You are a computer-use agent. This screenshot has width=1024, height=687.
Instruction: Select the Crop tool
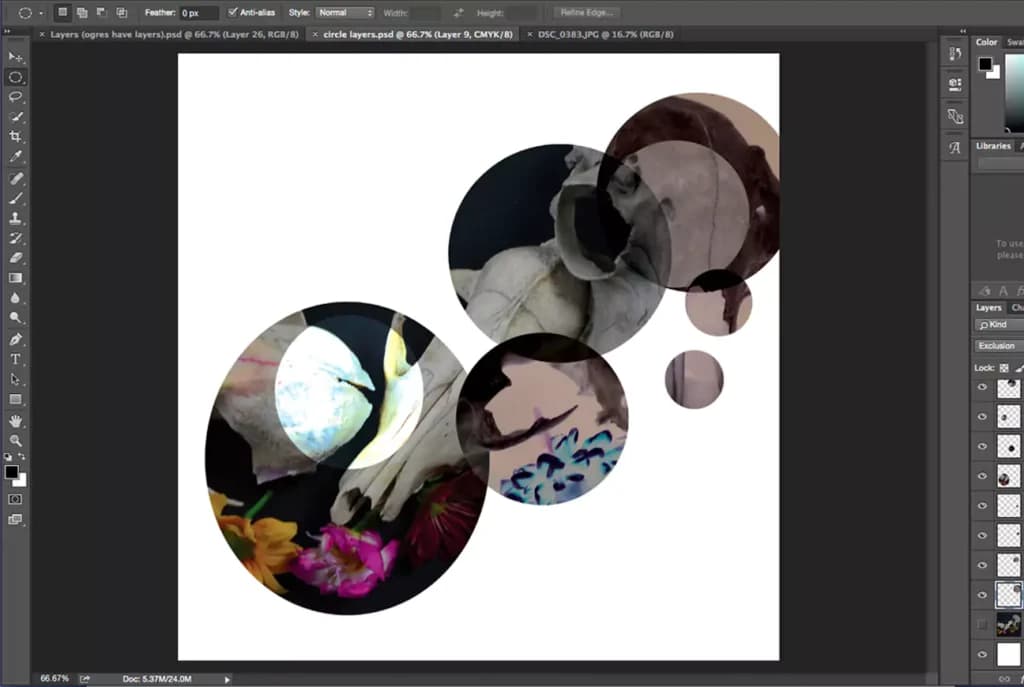[x=16, y=136]
